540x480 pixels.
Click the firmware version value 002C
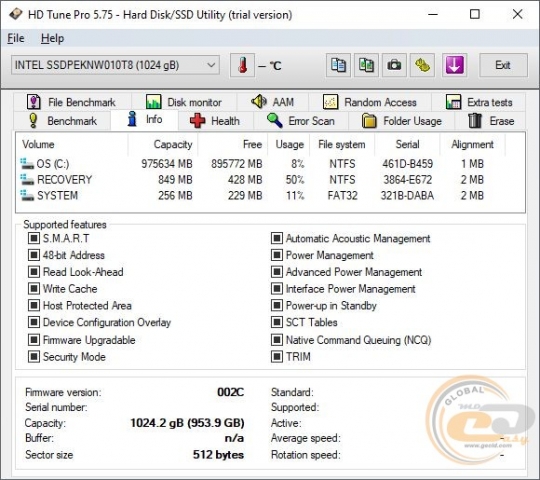pyautogui.click(x=230, y=392)
